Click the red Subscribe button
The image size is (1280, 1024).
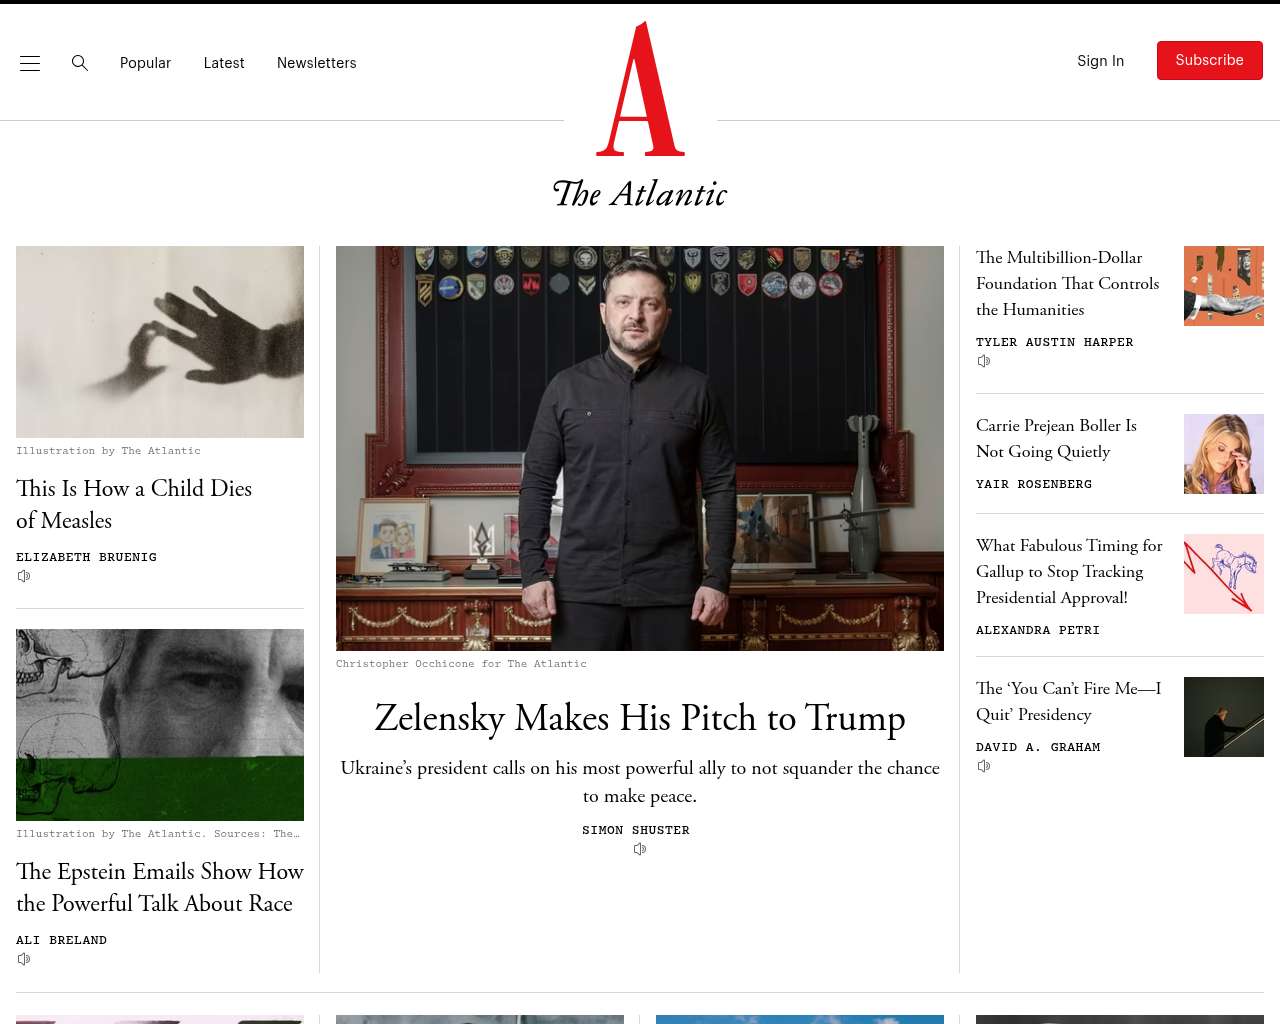(1210, 60)
